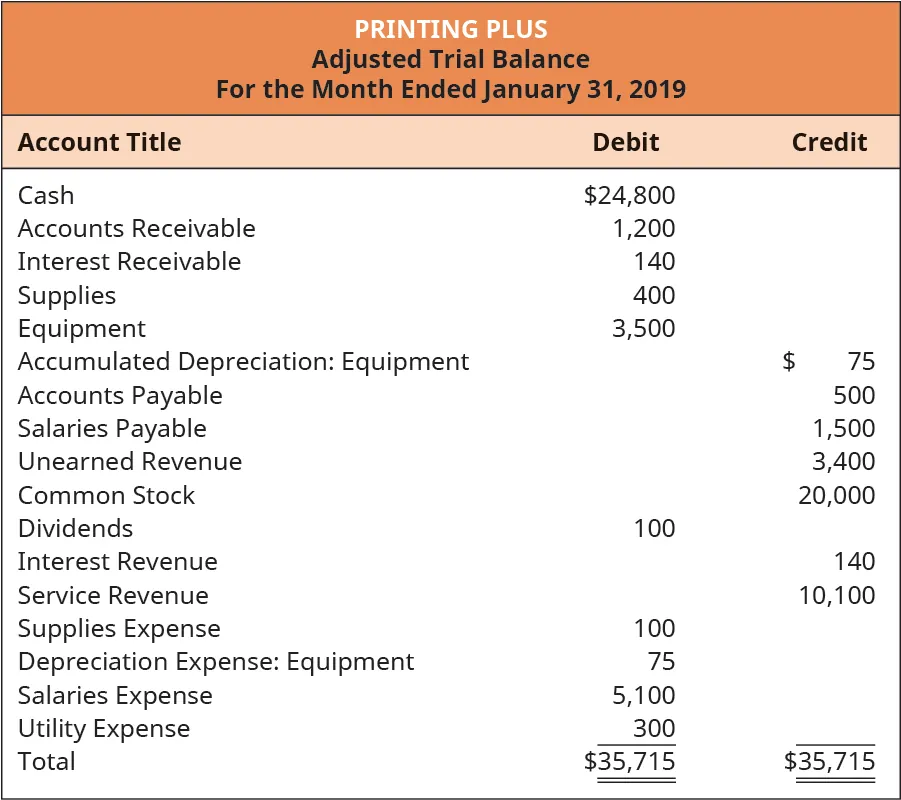Select the Service Revenue credit 10,100
This screenshot has width=901, height=800.
pos(836,595)
